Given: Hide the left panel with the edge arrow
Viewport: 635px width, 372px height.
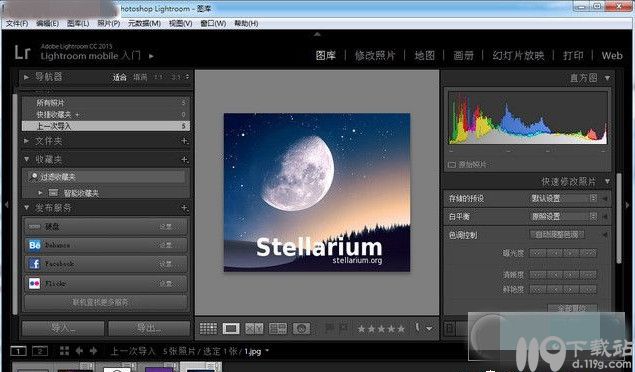Looking at the screenshot, I should [6, 205].
